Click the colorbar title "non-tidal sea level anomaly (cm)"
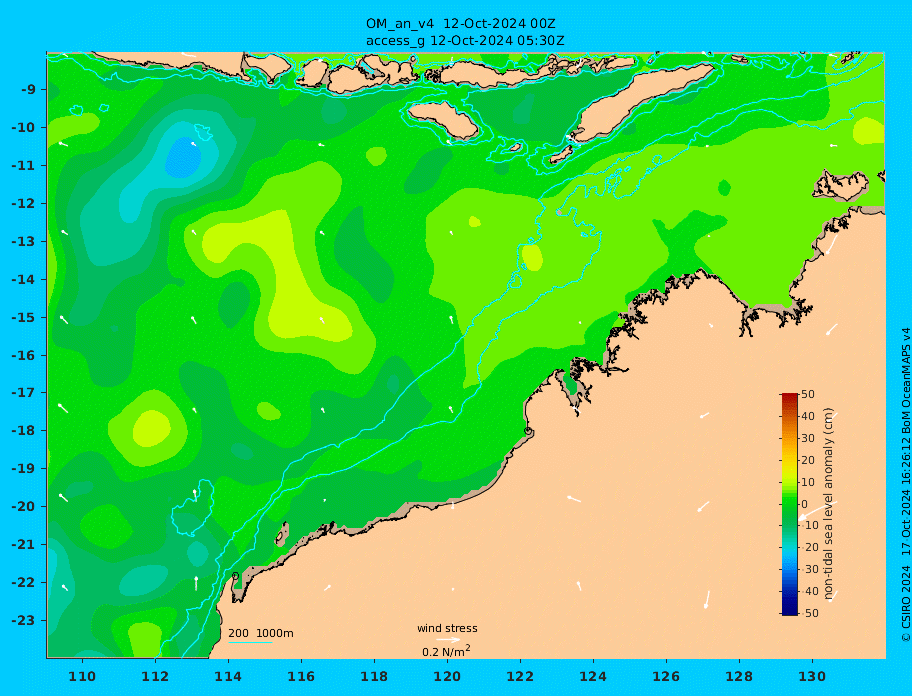The image size is (912, 696). [829, 503]
